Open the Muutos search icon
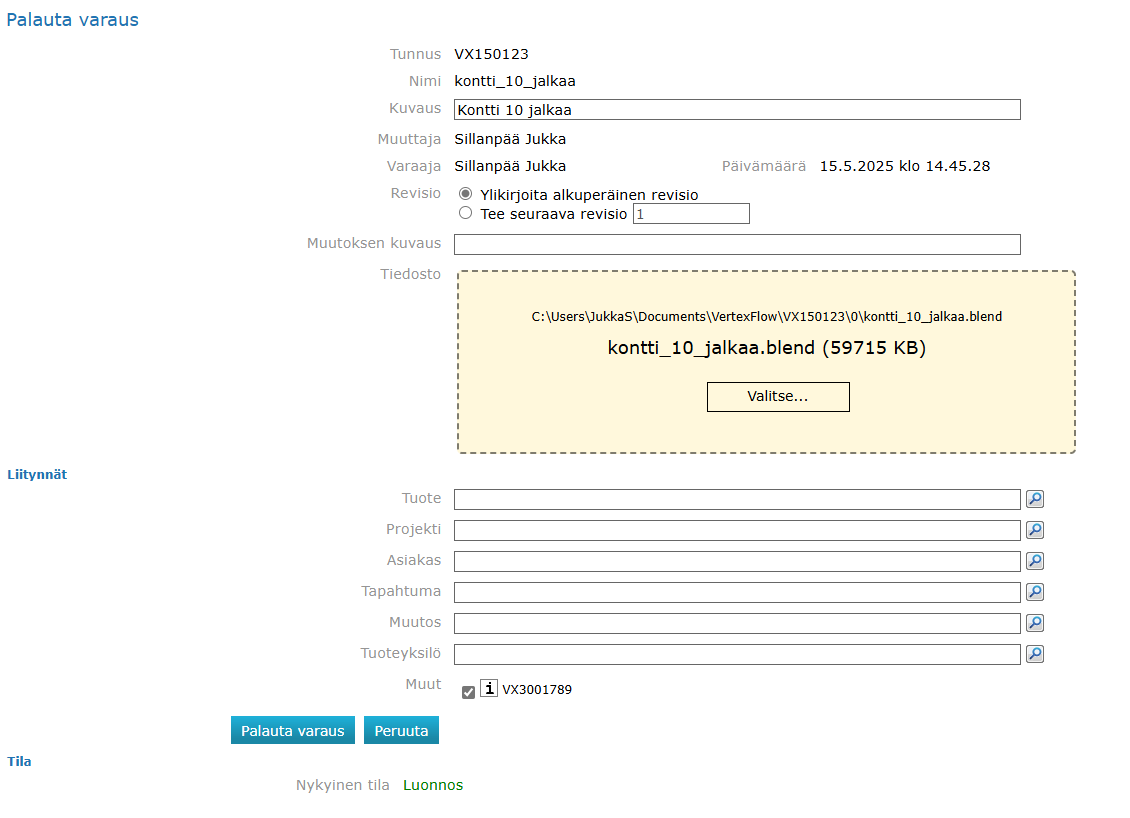 (1035, 623)
